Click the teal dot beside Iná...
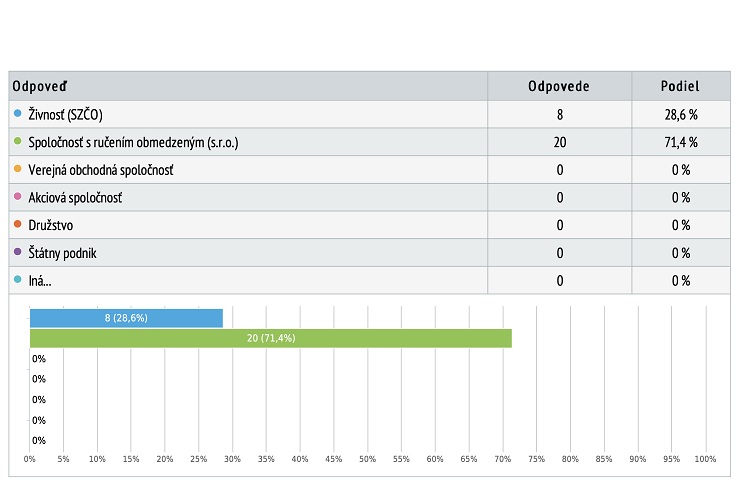Viewport: 740px width, 492px height. pos(17,279)
